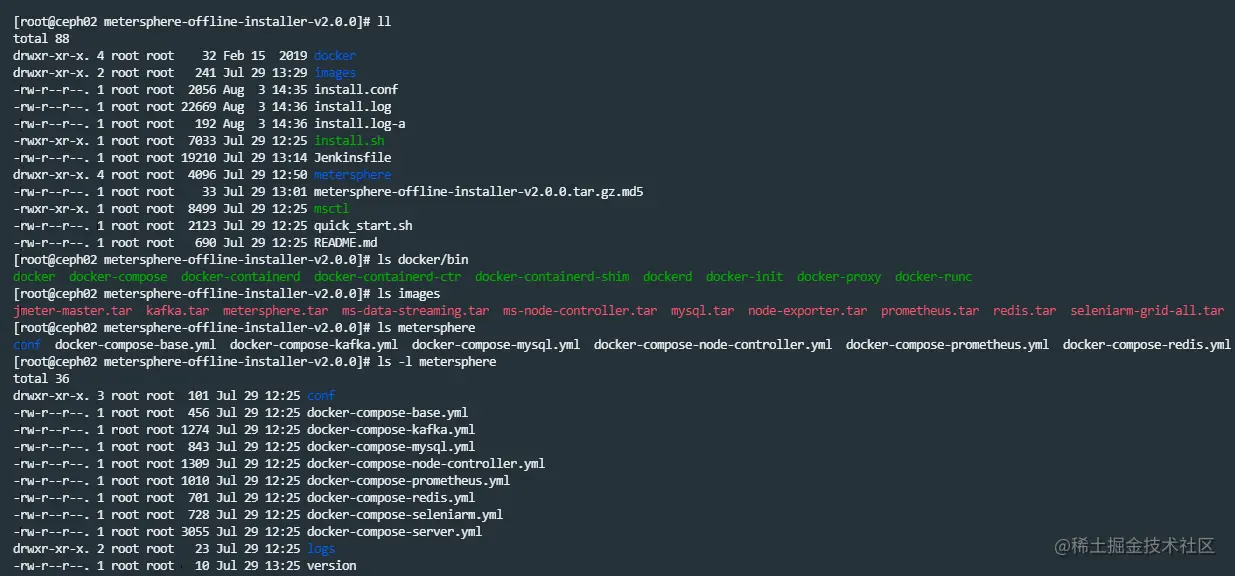Select the docker-init binary name
1235x576 pixels.
(744, 277)
